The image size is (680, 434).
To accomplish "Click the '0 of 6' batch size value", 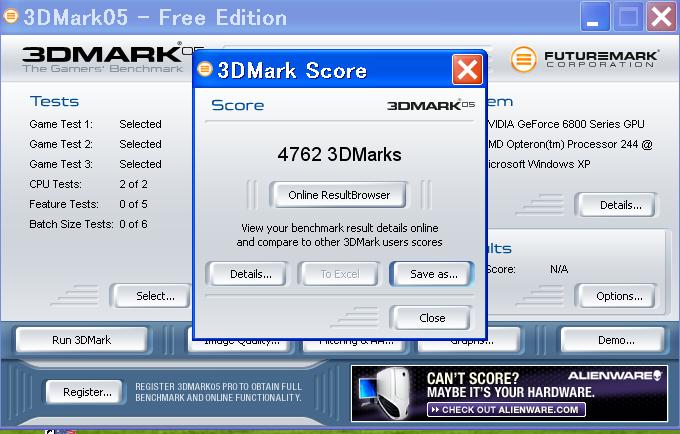I will point(134,224).
